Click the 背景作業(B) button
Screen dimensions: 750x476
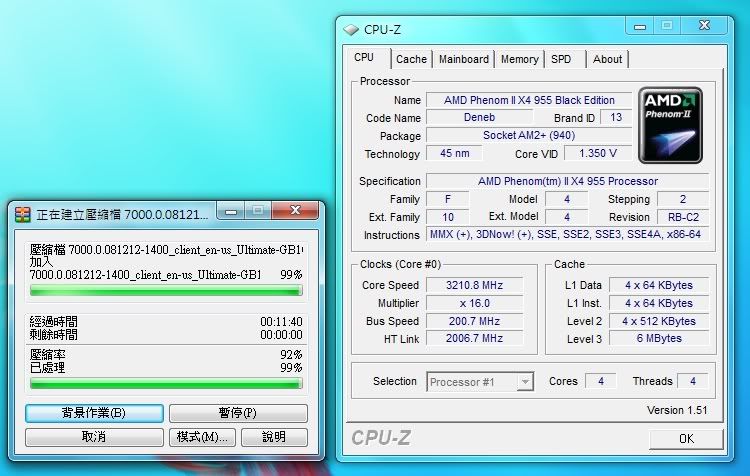click(94, 413)
